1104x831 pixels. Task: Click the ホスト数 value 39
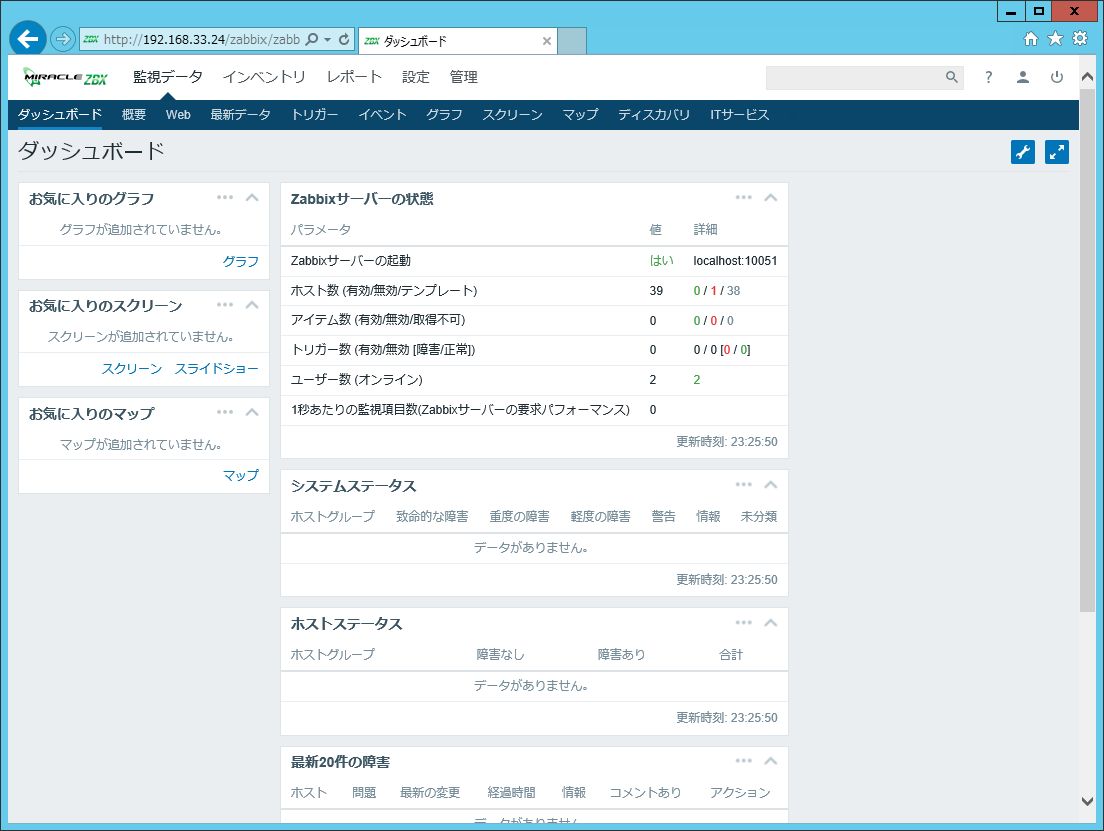[x=656, y=290]
